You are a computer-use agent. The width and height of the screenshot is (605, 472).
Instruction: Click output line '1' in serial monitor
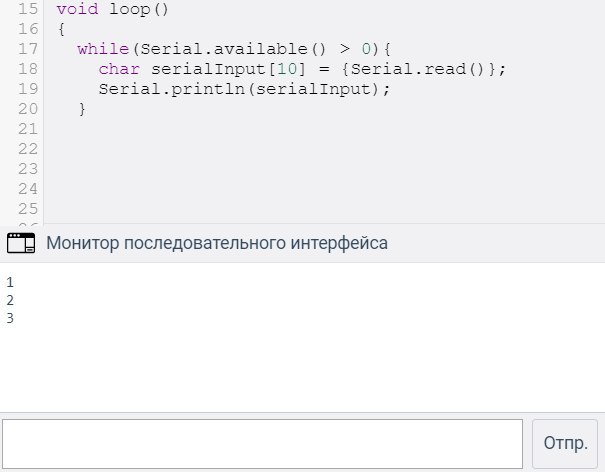[x=10, y=283]
